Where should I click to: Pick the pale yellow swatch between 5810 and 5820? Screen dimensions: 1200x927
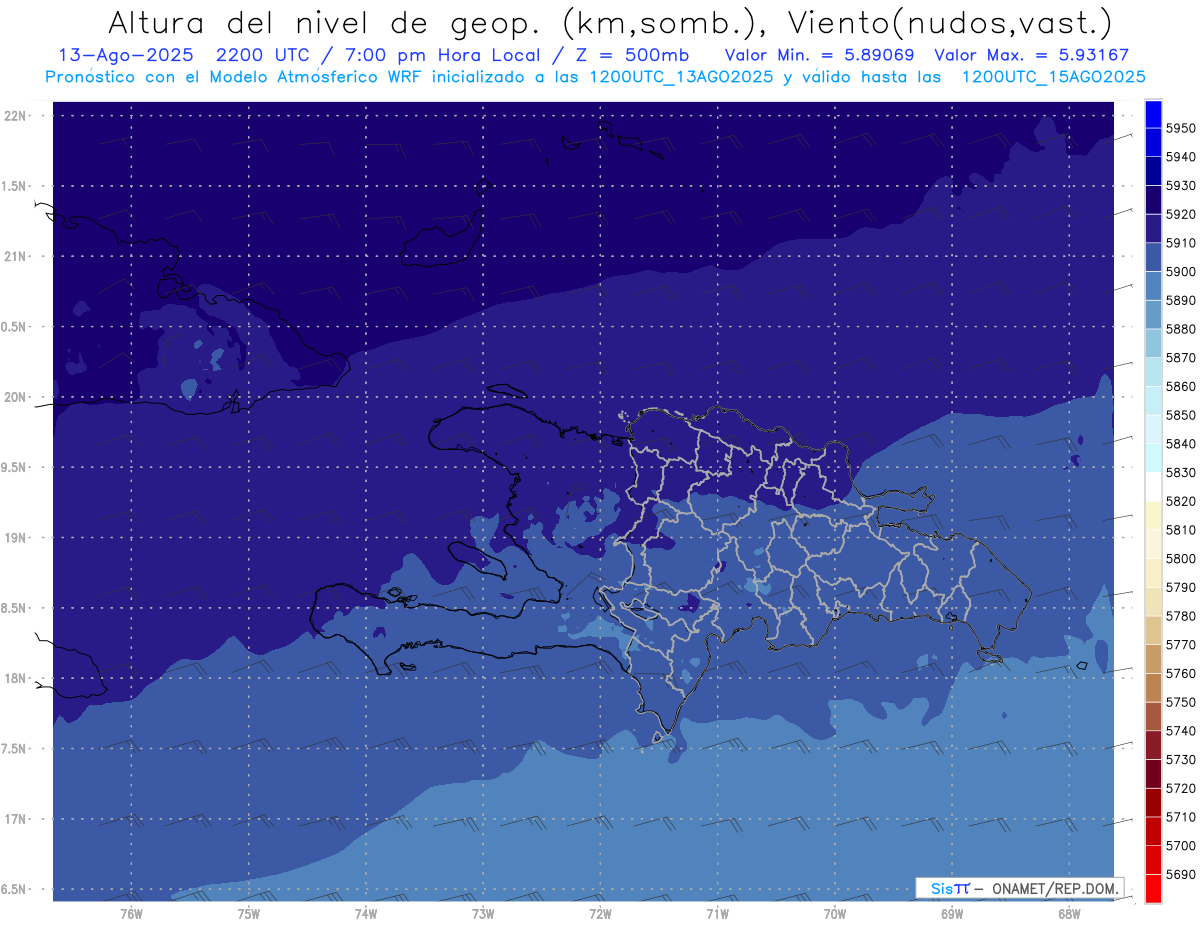coord(1153,515)
